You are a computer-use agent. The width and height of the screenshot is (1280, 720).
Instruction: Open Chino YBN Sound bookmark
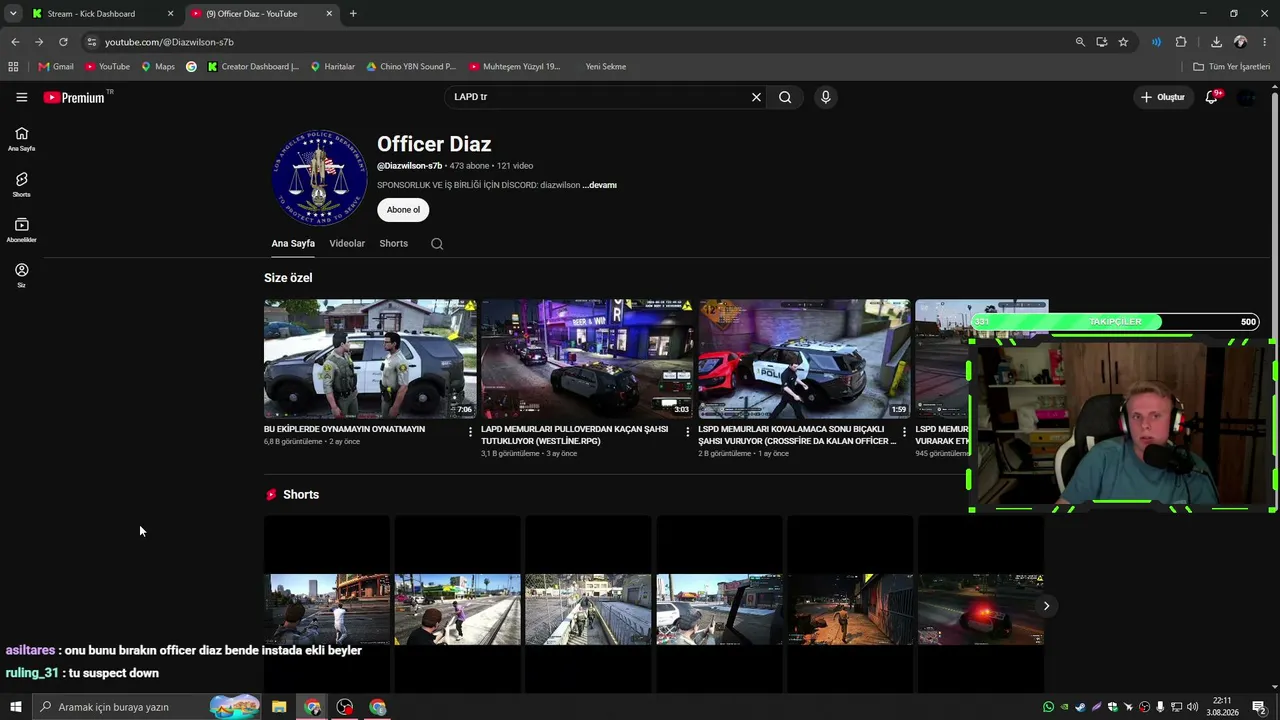(411, 67)
